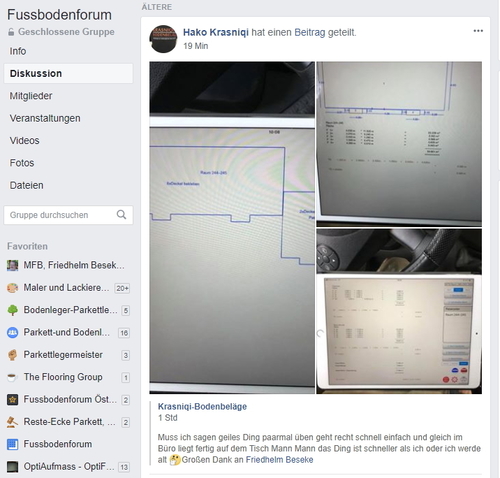Open Maler und Lackiere... group icon

point(13,288)
